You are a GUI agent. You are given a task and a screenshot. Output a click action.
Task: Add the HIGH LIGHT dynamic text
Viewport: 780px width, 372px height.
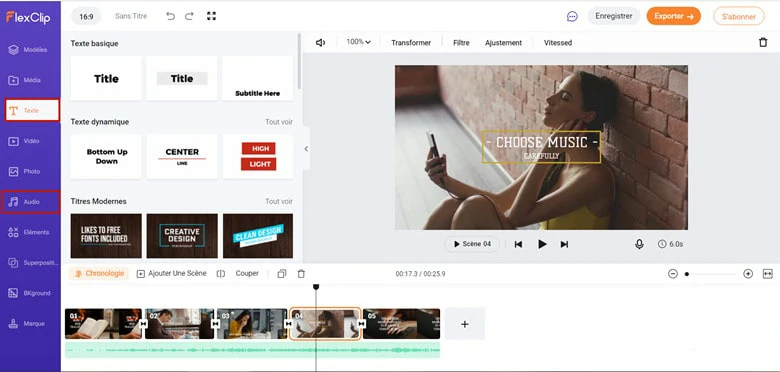[x=257, y=157]
